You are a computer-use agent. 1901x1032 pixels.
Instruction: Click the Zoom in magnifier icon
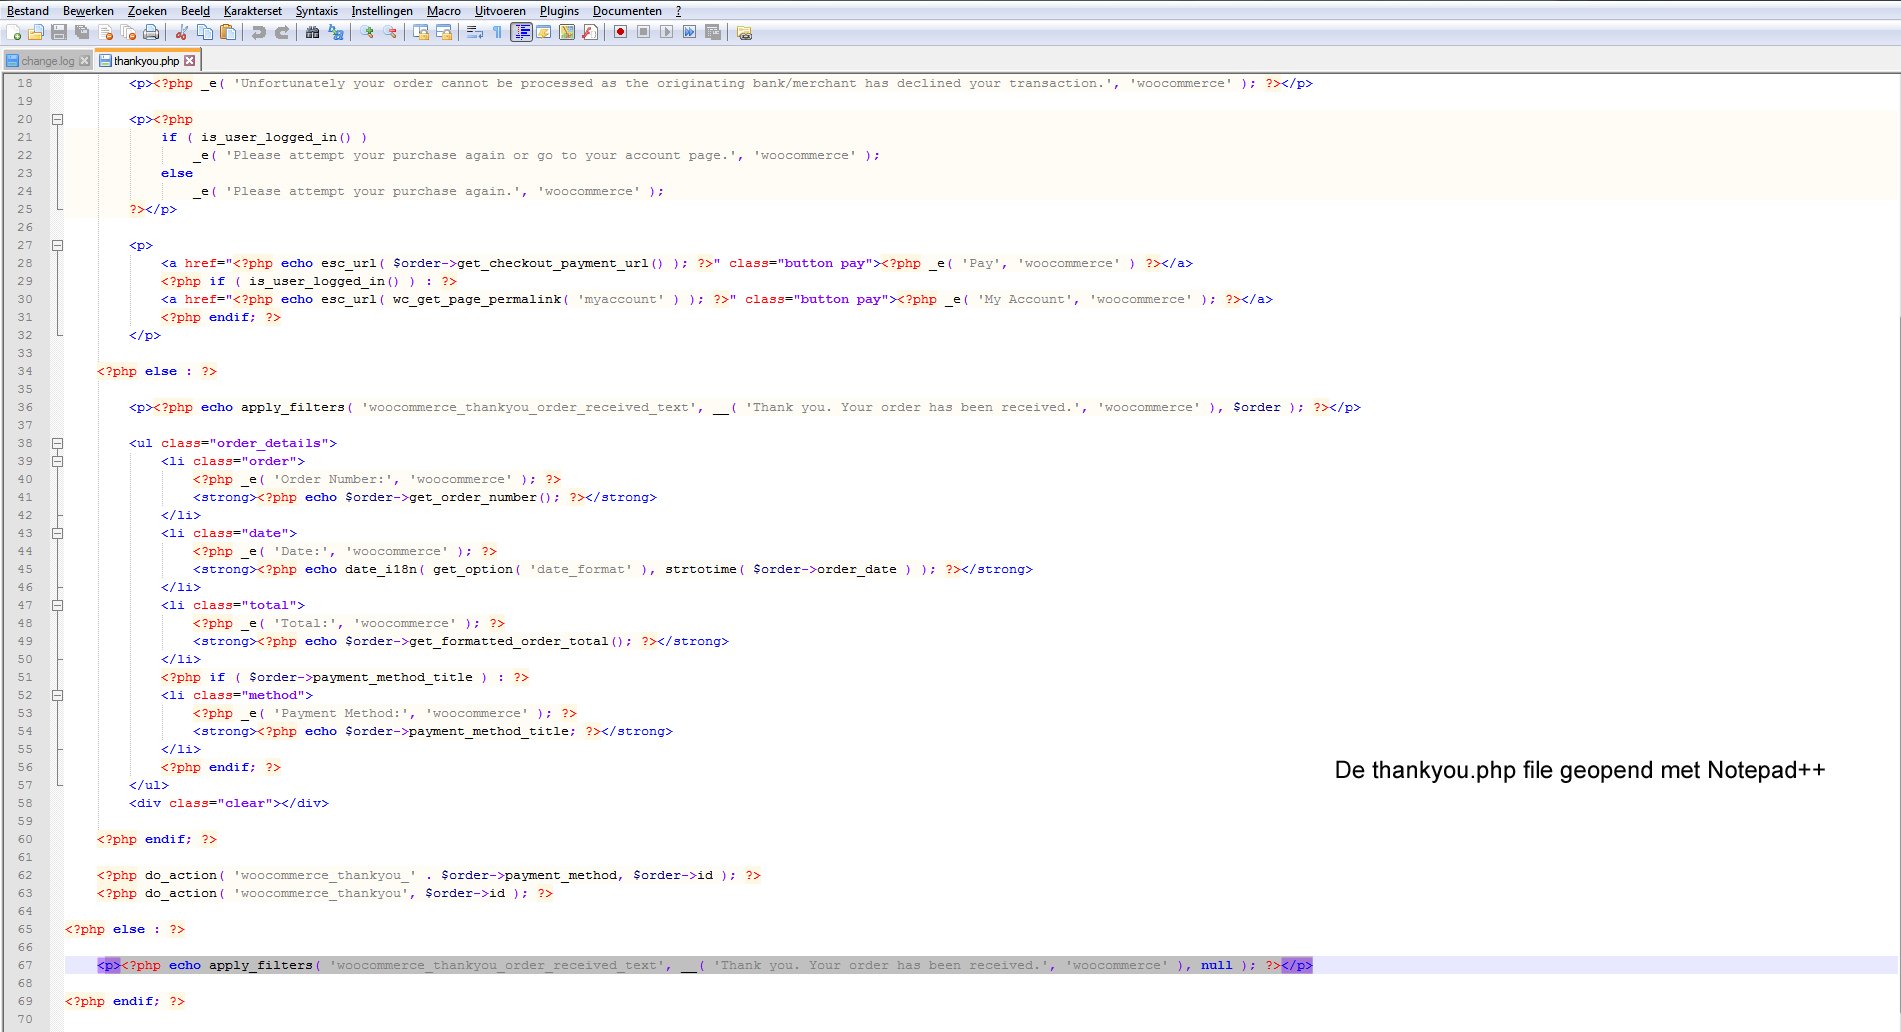click(x=367, y=32)
